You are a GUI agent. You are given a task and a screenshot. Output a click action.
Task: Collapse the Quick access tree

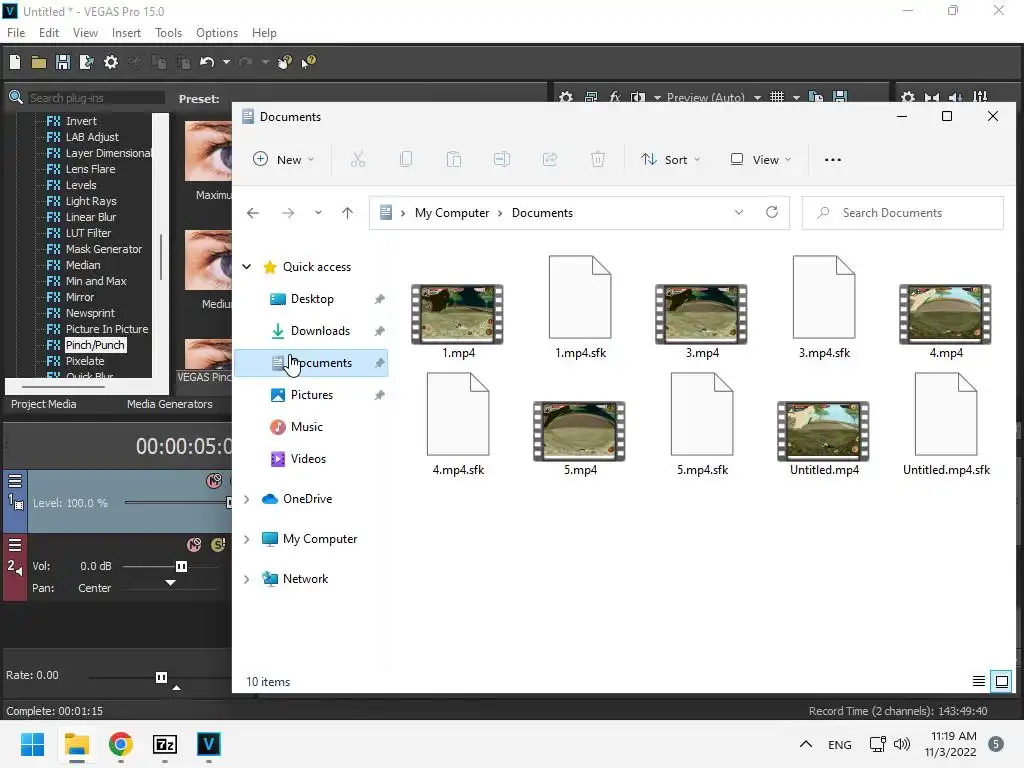247,266
